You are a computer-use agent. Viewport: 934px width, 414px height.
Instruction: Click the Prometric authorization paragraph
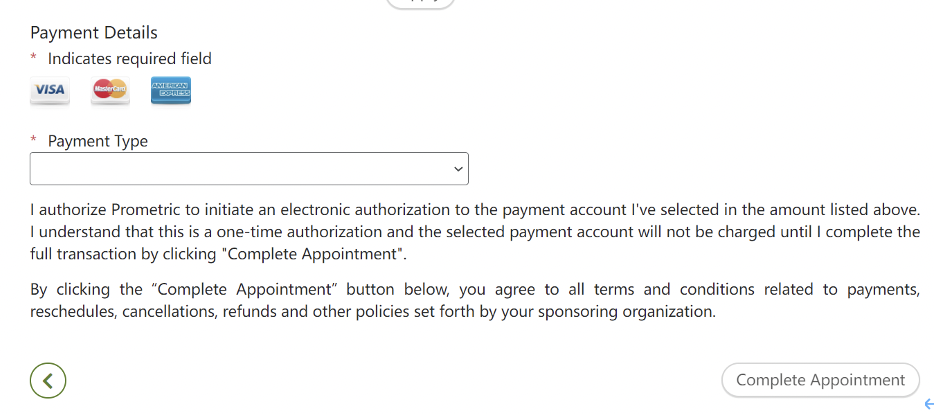click(x=475, y=232)
